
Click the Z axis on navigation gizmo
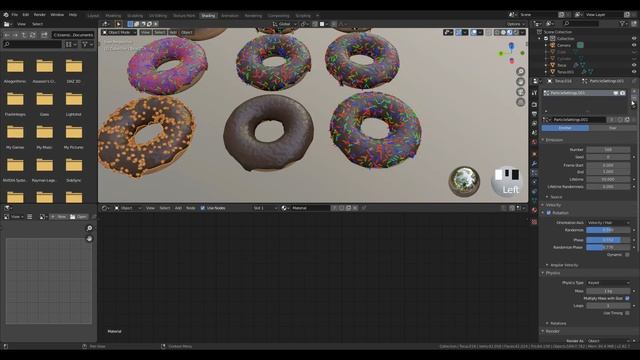[x=511, y=45]
